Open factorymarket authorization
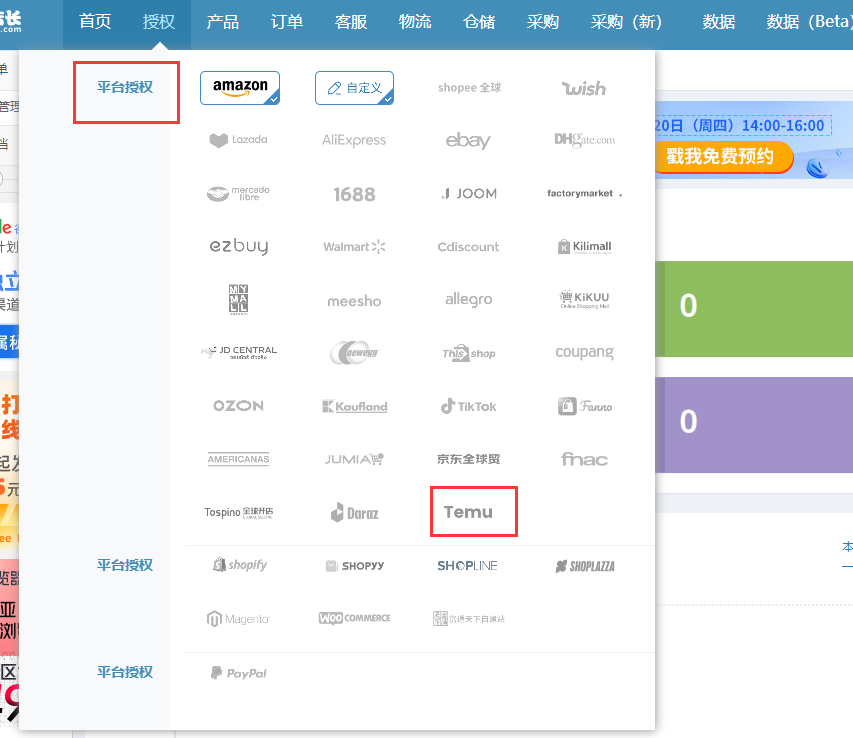Image resolution: width=853 pixels, height=738 pixels. tap(584, 193)
